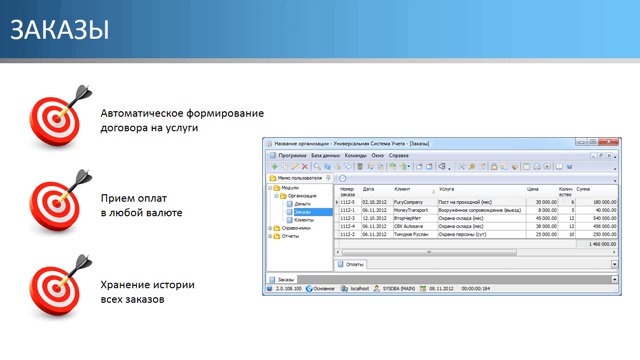Select Клиенты in the tree

[304, 220]
